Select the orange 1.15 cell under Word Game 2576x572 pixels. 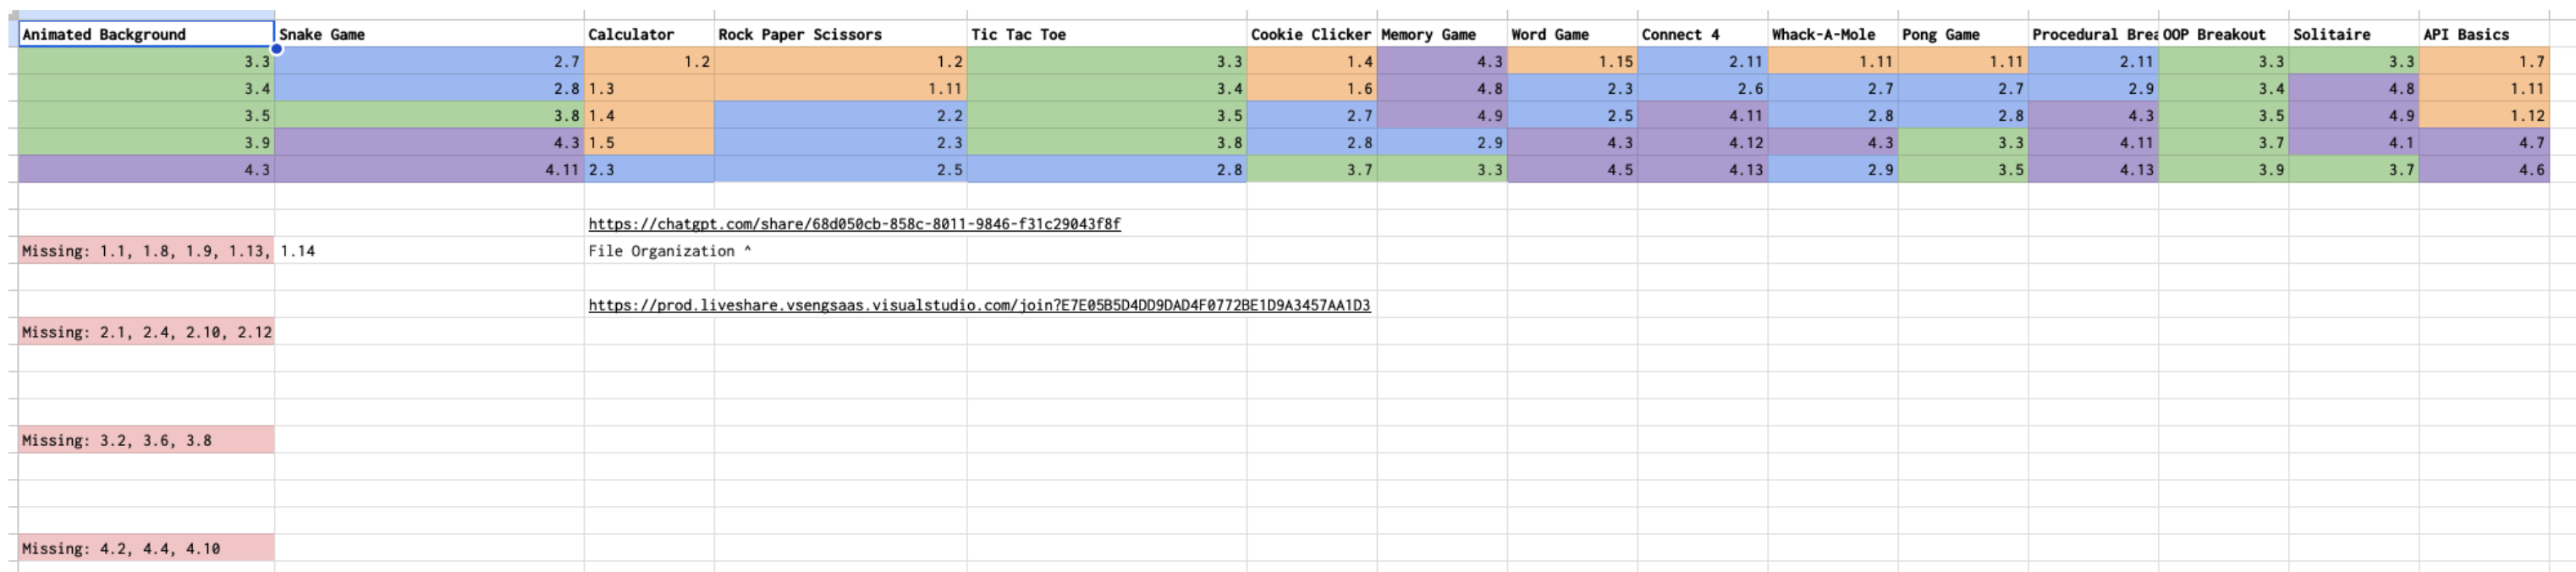pyautogui.click(x=1572, y=62)
